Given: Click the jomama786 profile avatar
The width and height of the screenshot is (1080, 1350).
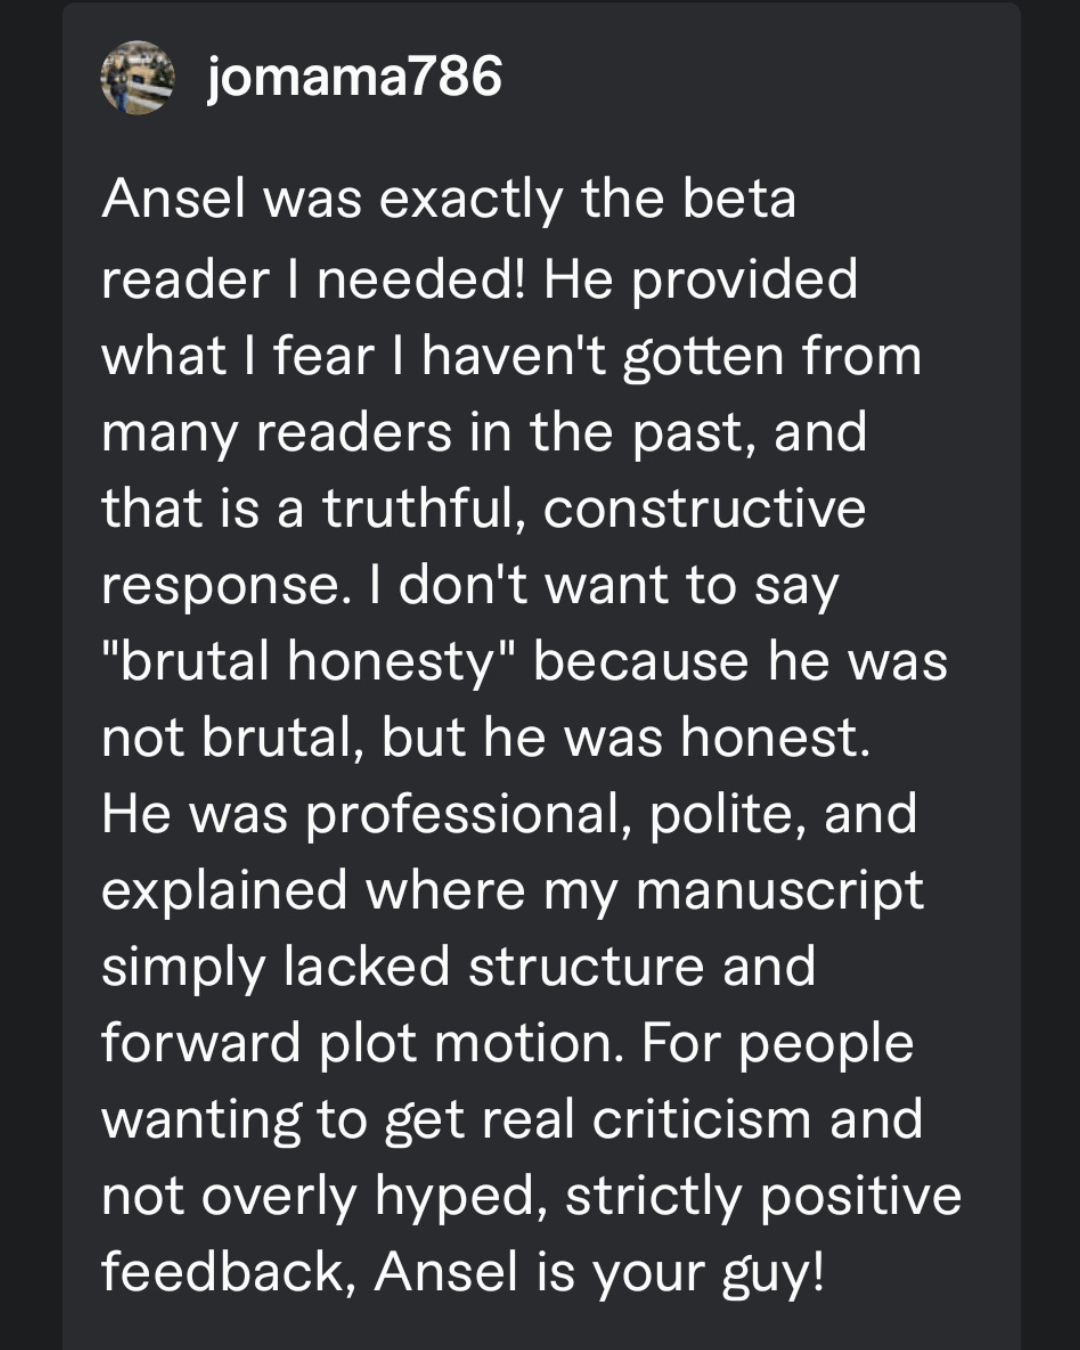Looking at the screenshot, I should coord(137,77).
